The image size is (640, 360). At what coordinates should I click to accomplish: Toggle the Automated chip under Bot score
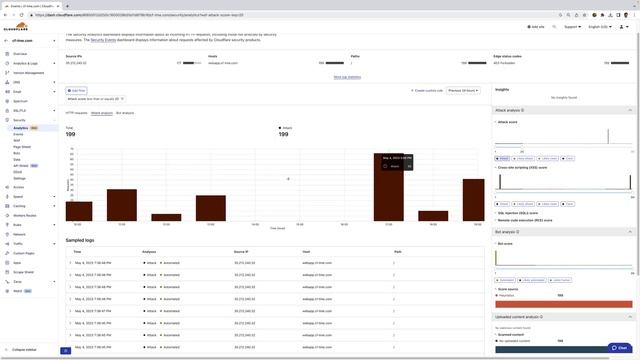coord(505,280)
